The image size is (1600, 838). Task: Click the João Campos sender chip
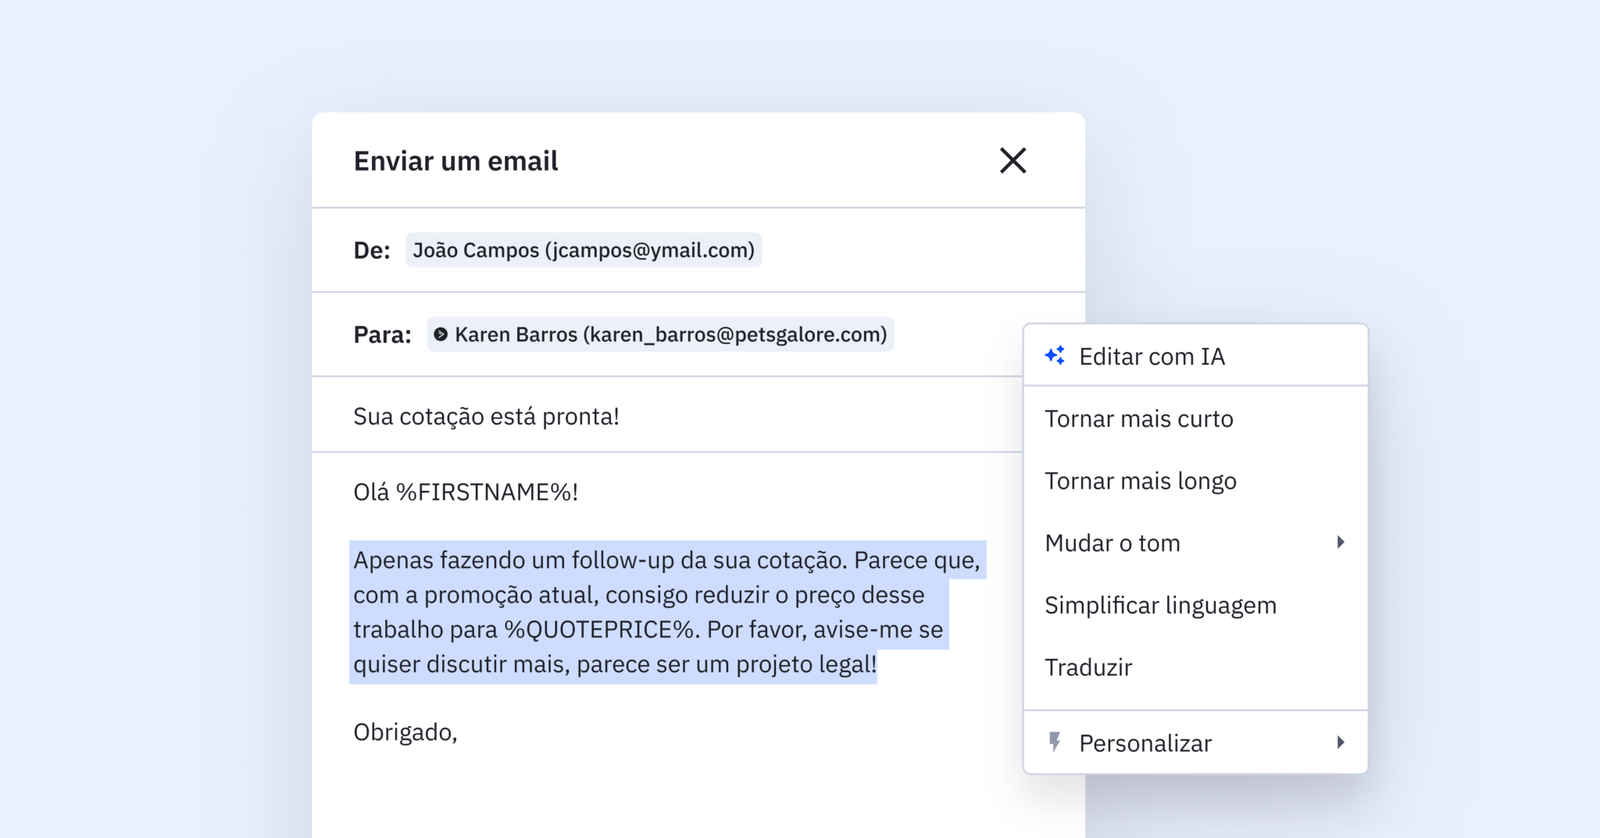pyautogui.click(x=583, y=250)
